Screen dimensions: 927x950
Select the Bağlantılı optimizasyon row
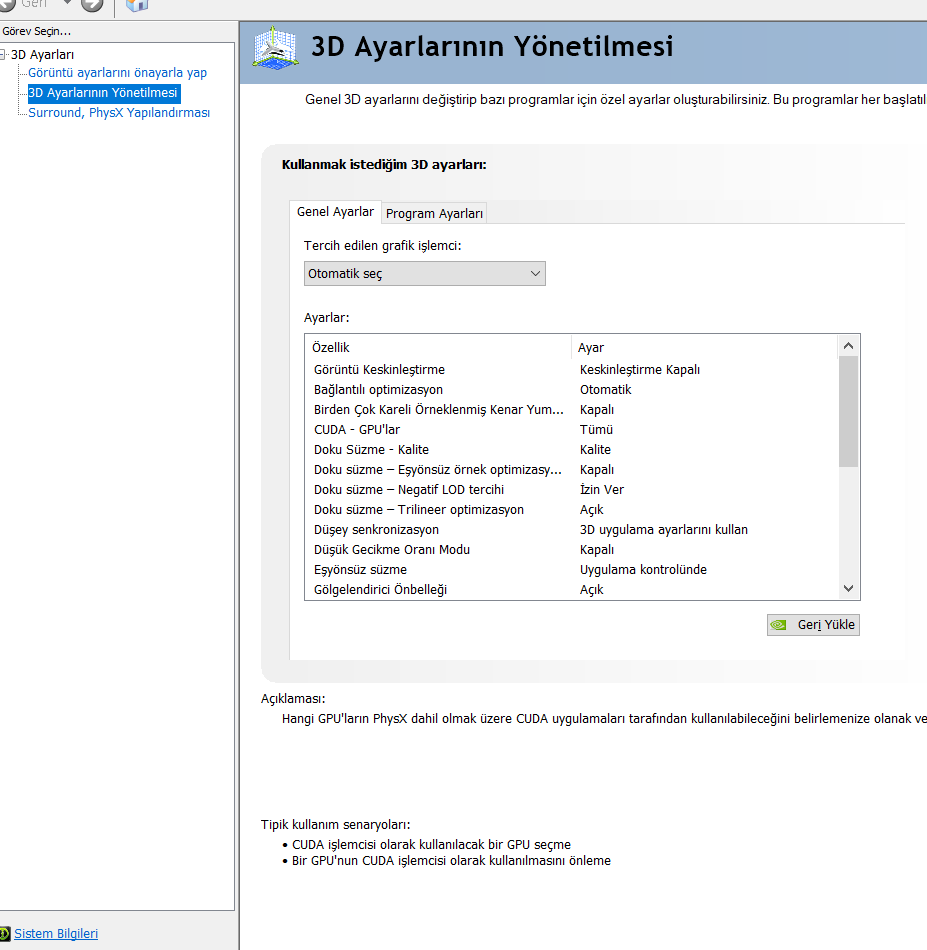click(x=572, y=390)
